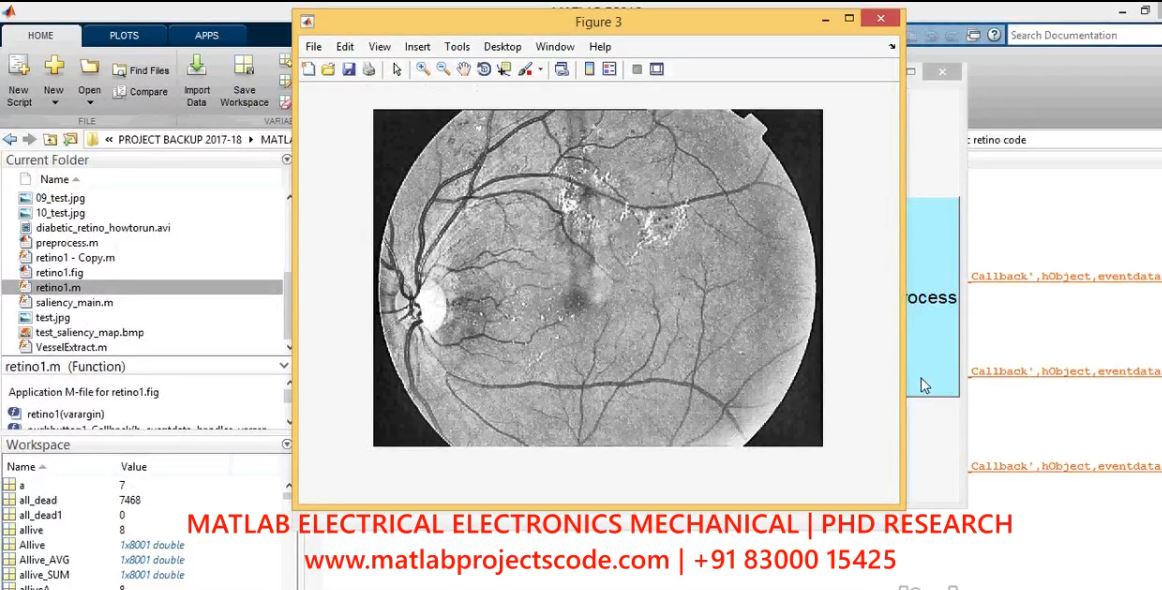Screen dimensions: 1162x590
Task: Open the New dropdown in the File section
Action: [x=54, y=102]
